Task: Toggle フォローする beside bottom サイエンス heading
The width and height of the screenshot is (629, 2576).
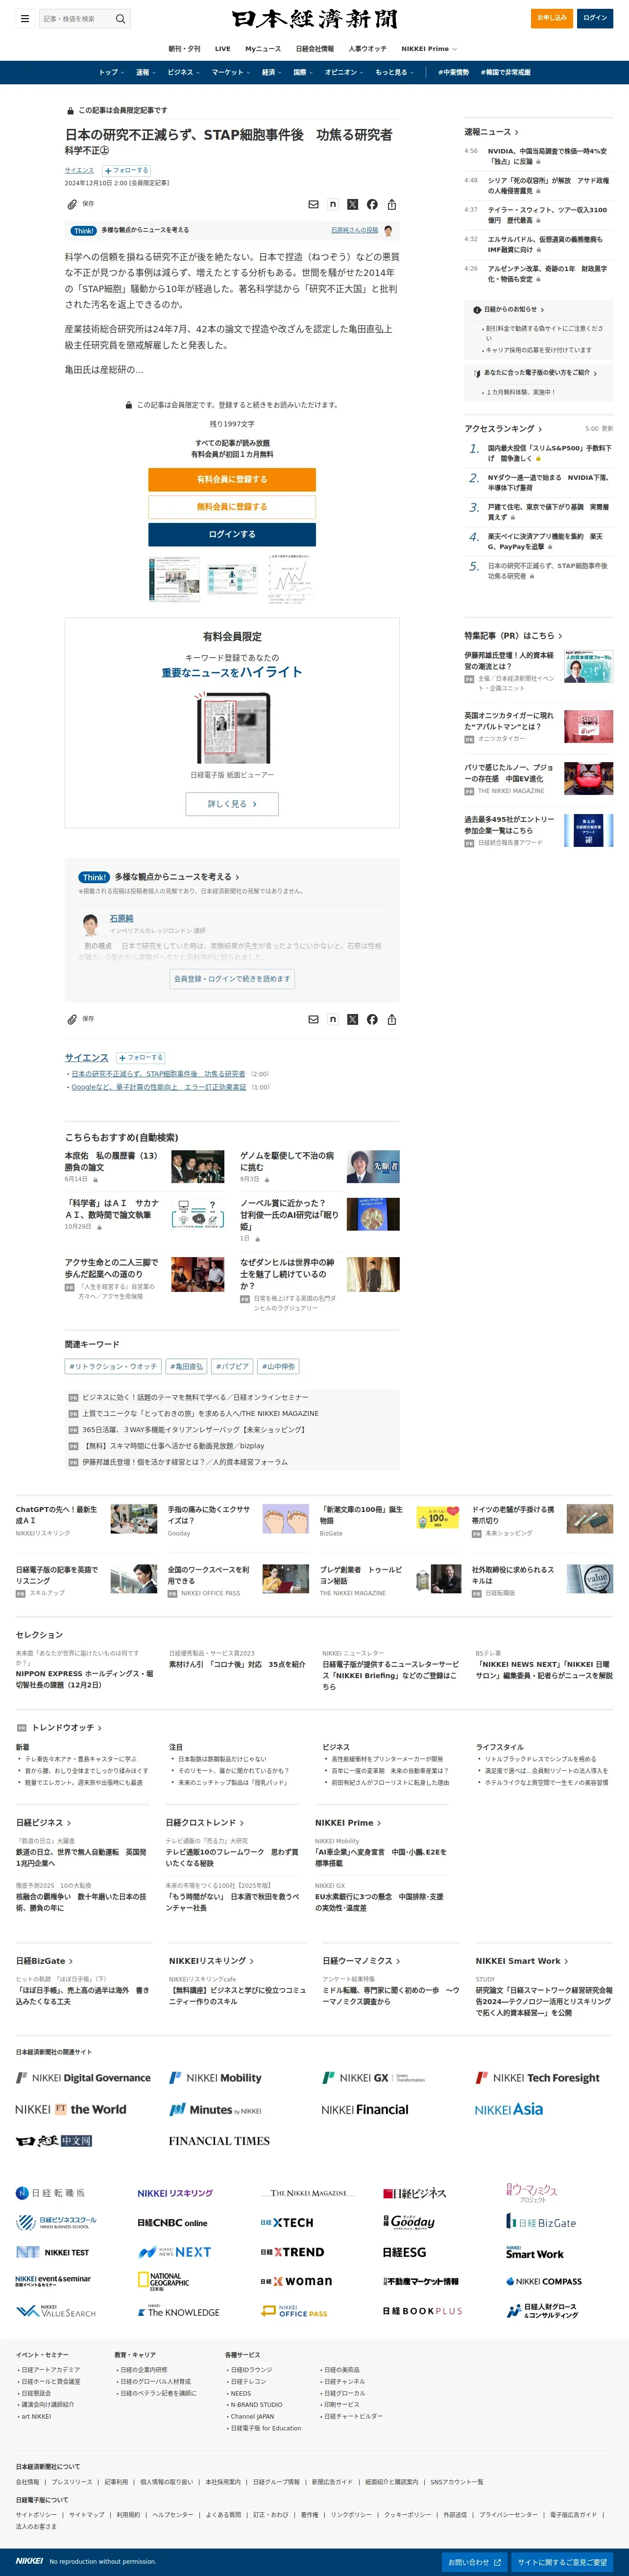Action: 141,1057
